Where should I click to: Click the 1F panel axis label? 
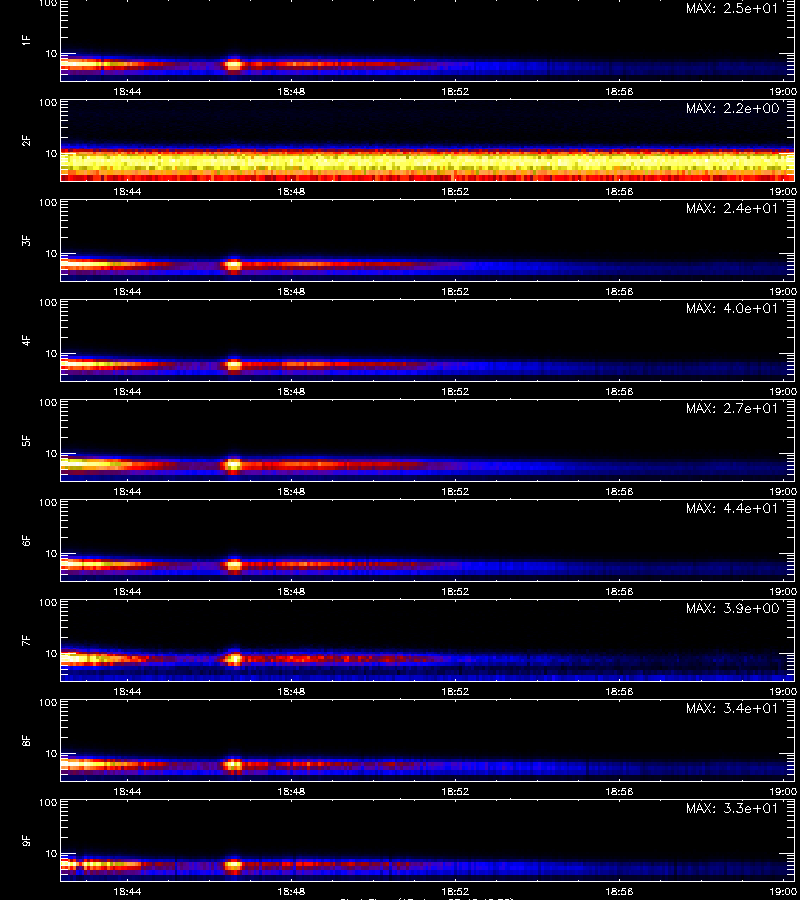[26, 40]
